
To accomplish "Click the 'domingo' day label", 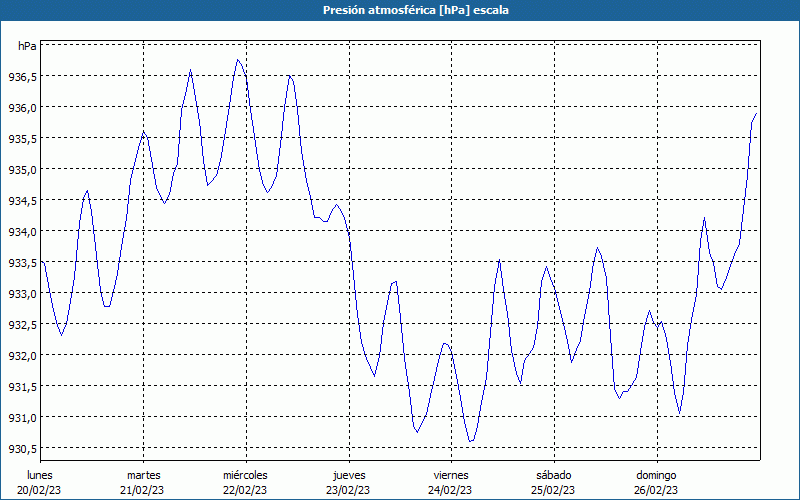I will coord(656,475).
